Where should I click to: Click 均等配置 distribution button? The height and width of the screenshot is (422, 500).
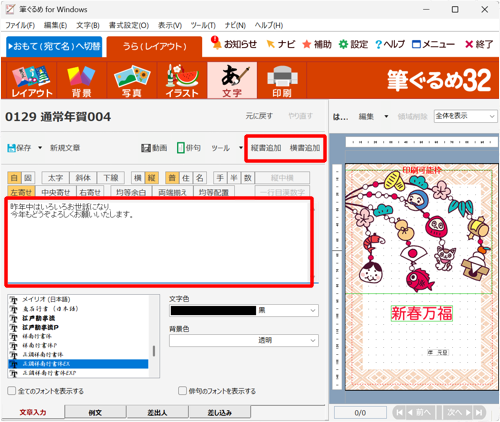pos(214,192)
